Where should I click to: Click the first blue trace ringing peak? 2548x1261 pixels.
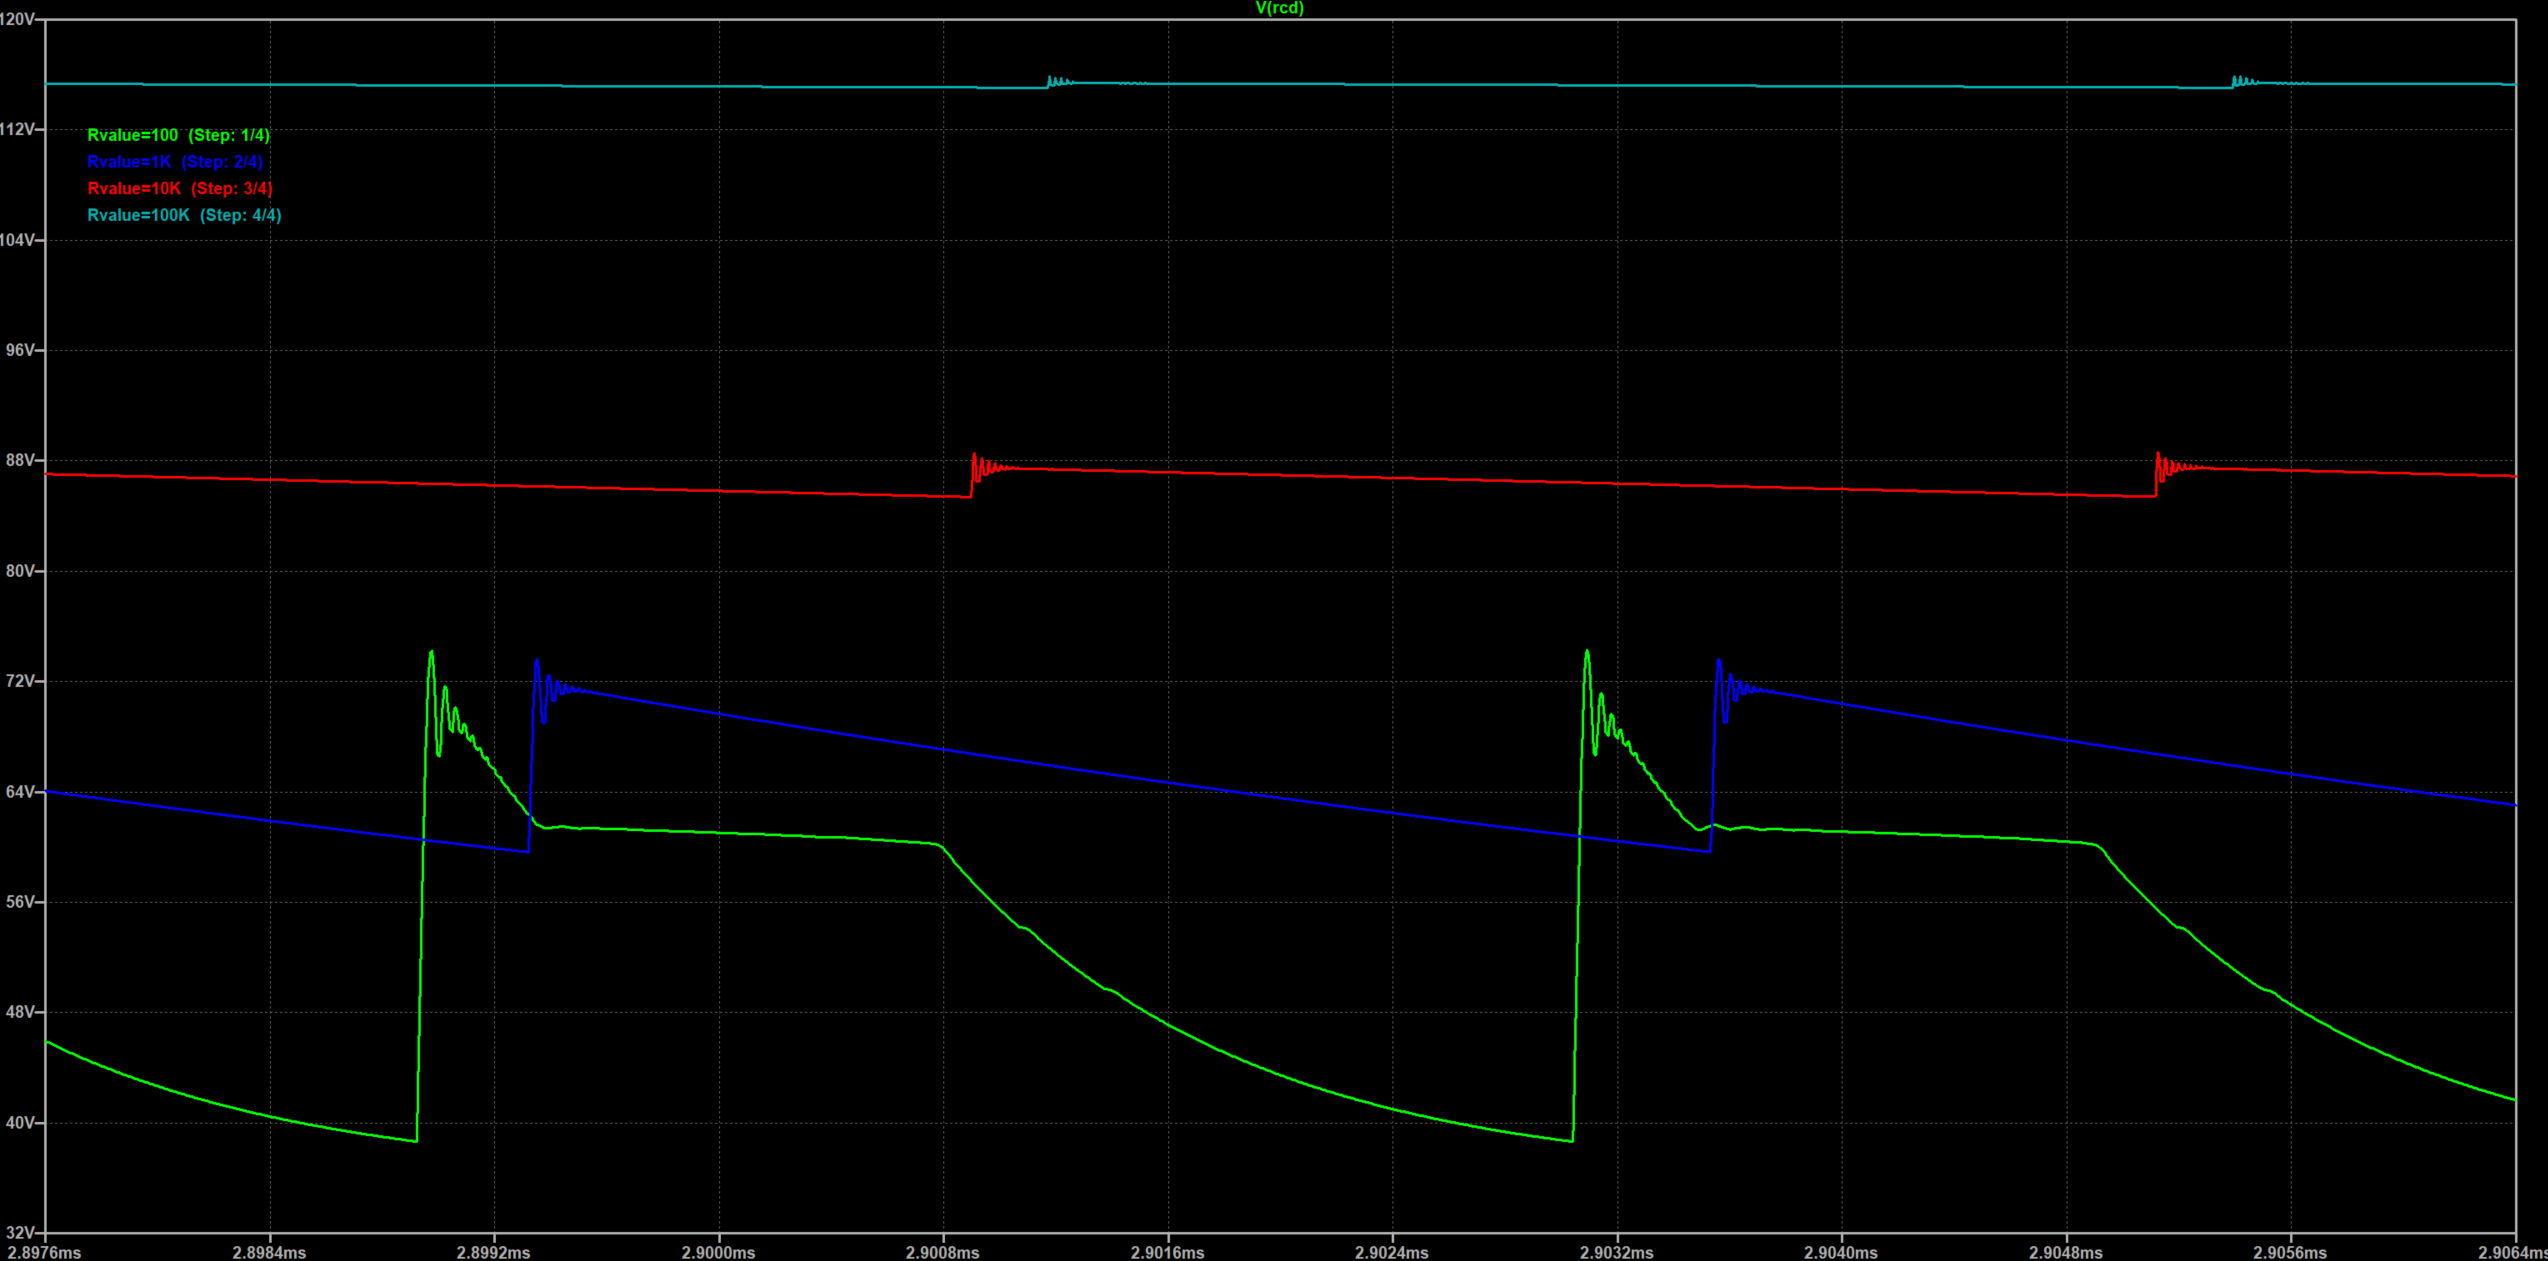(537, 662)
